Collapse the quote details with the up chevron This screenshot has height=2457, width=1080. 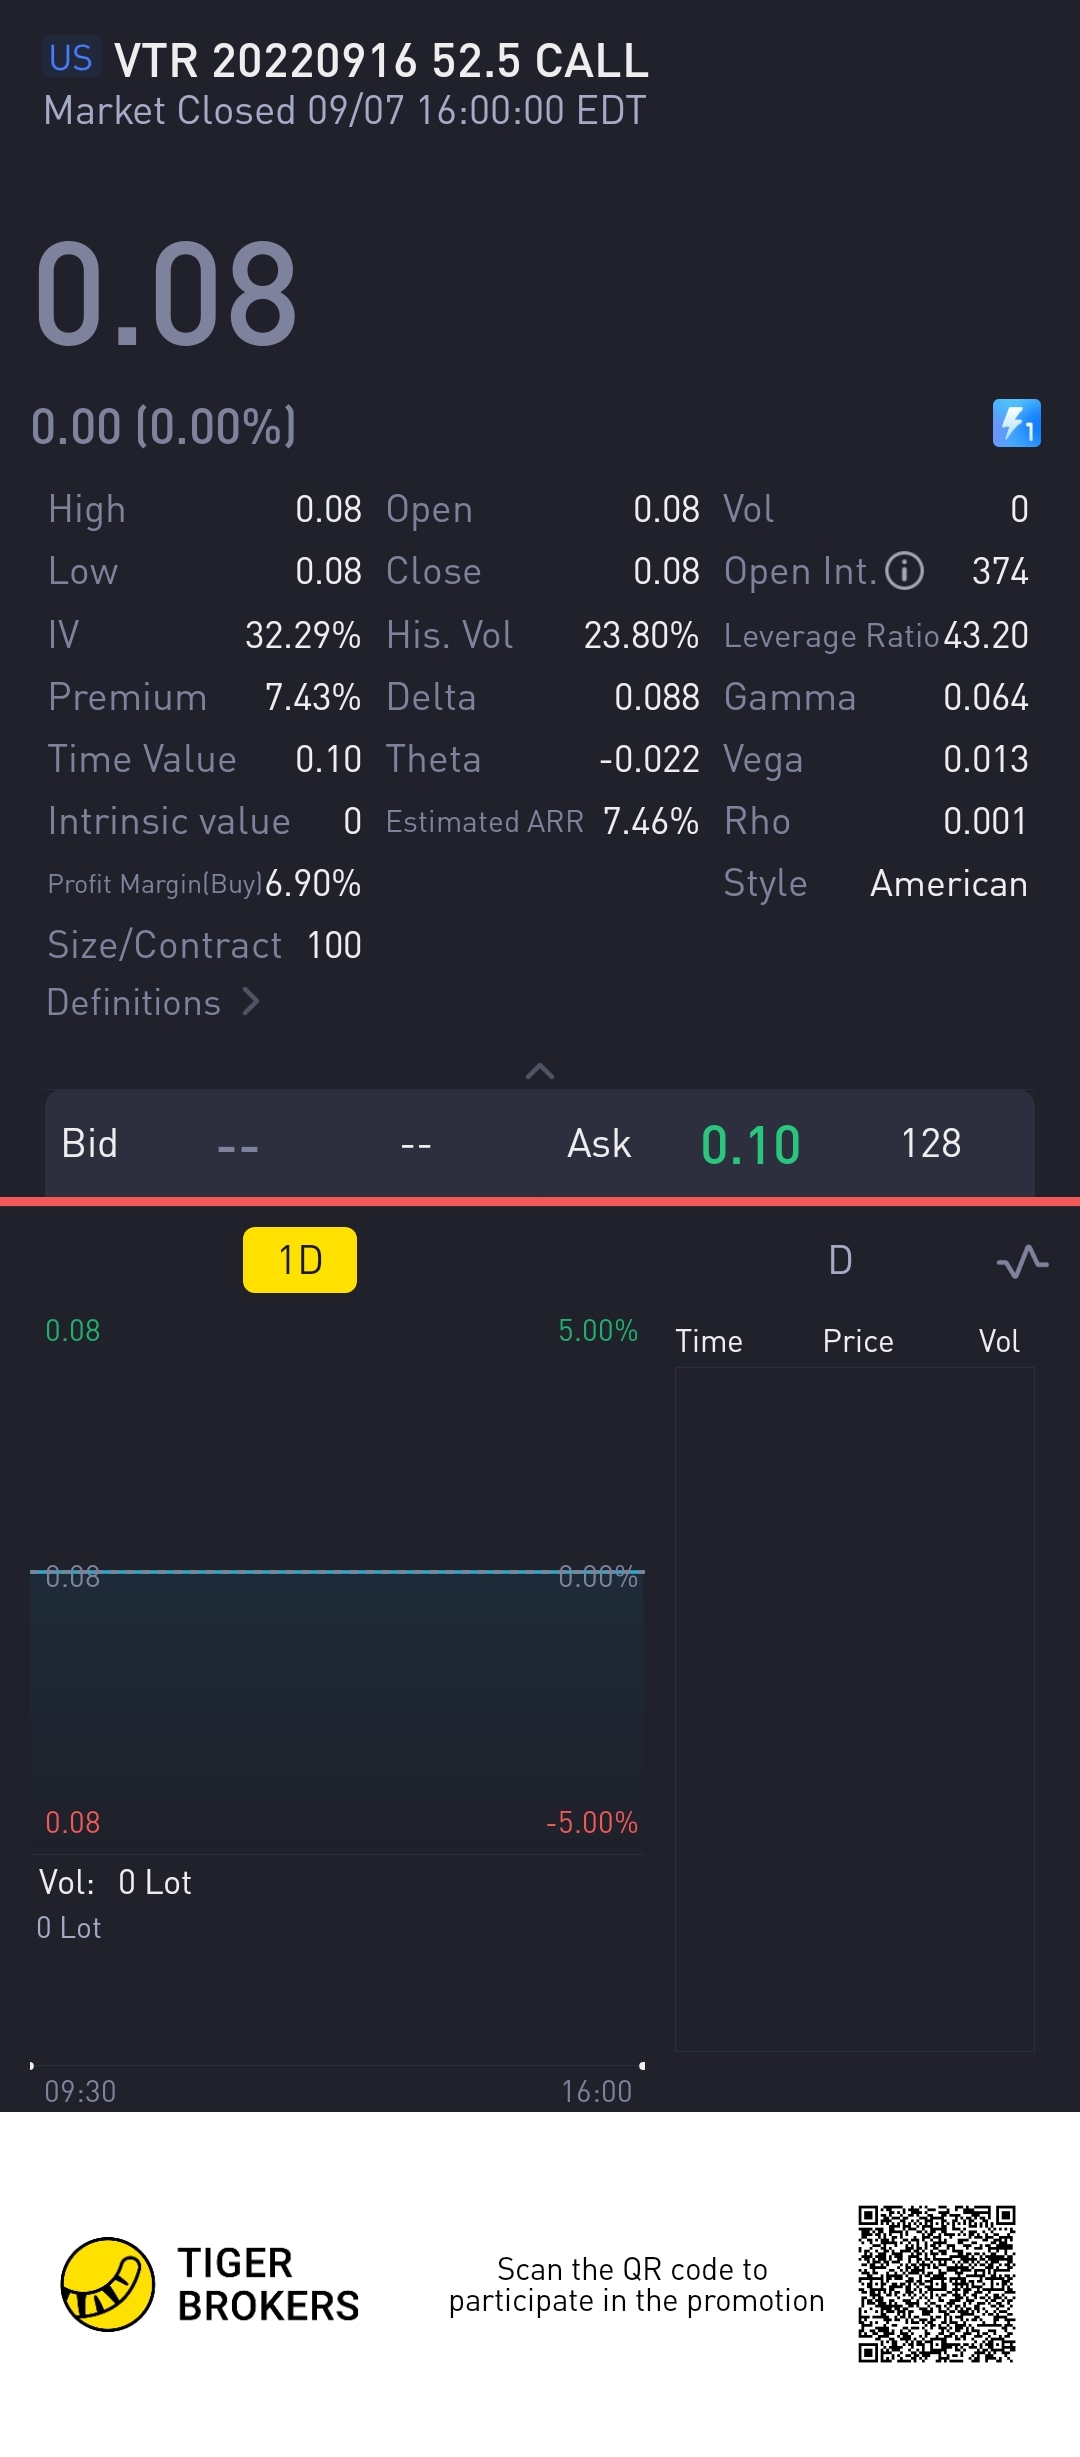pyautogui.click(x=540, y=1071)
